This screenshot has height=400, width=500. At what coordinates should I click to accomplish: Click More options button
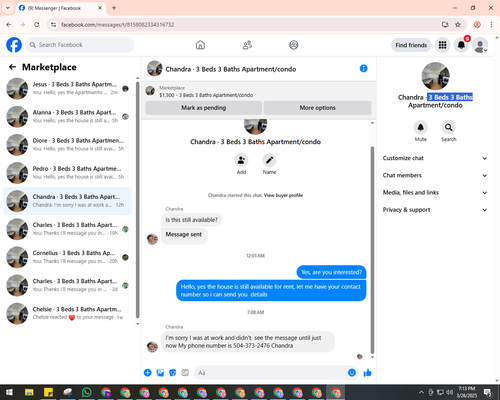coord(317,108)
